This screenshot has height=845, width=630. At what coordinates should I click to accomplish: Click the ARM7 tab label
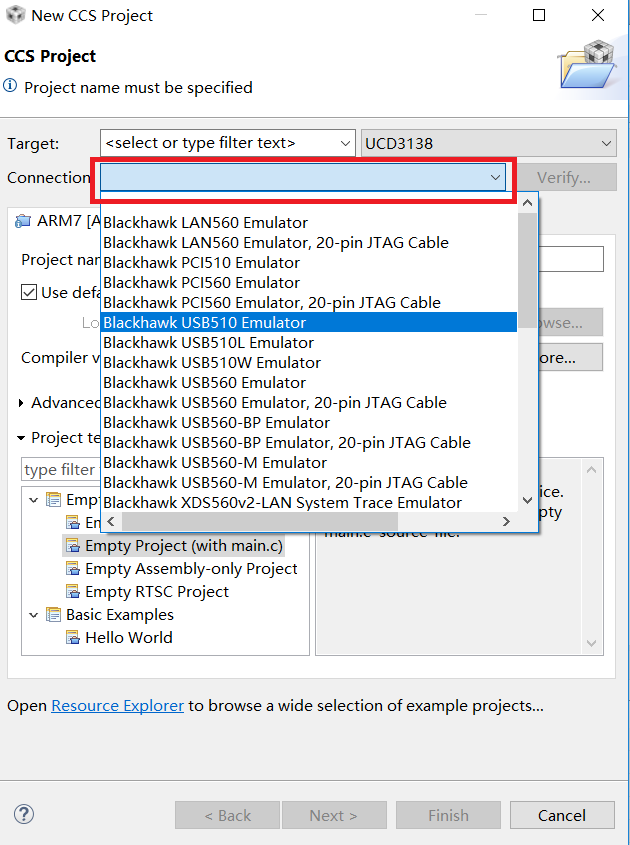pos(68,221)
